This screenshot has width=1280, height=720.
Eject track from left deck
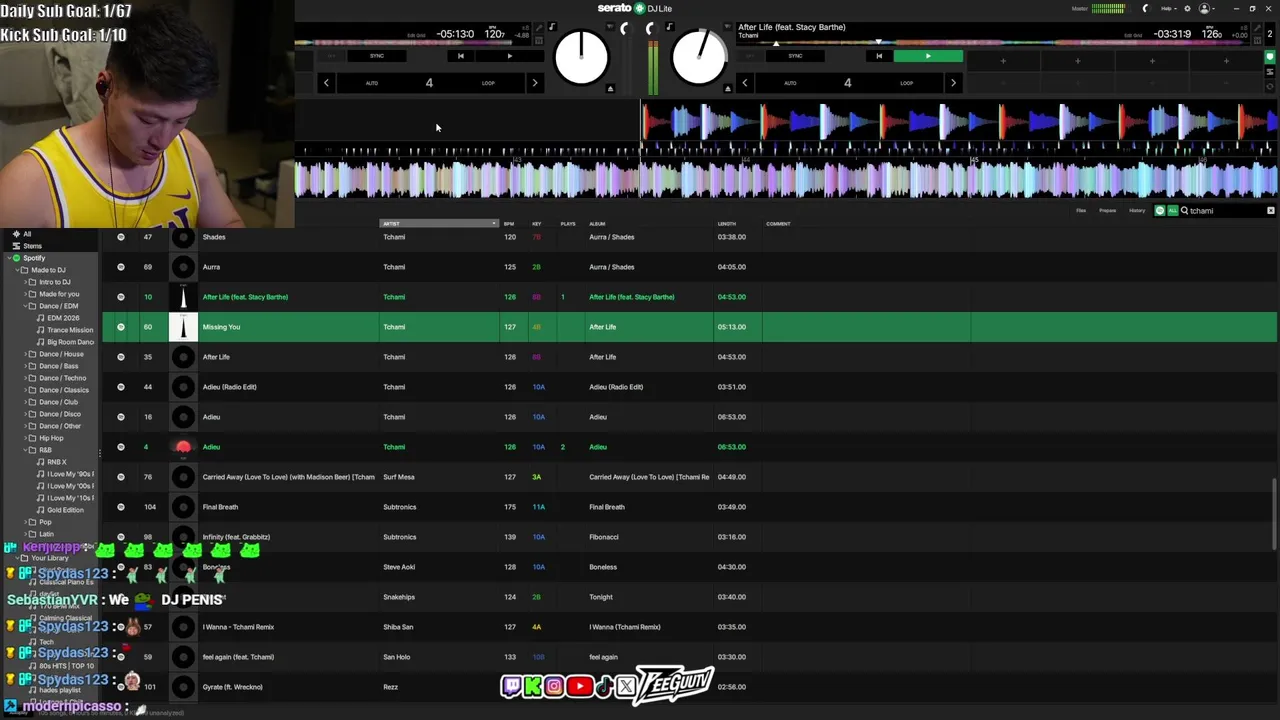point(610,89)
